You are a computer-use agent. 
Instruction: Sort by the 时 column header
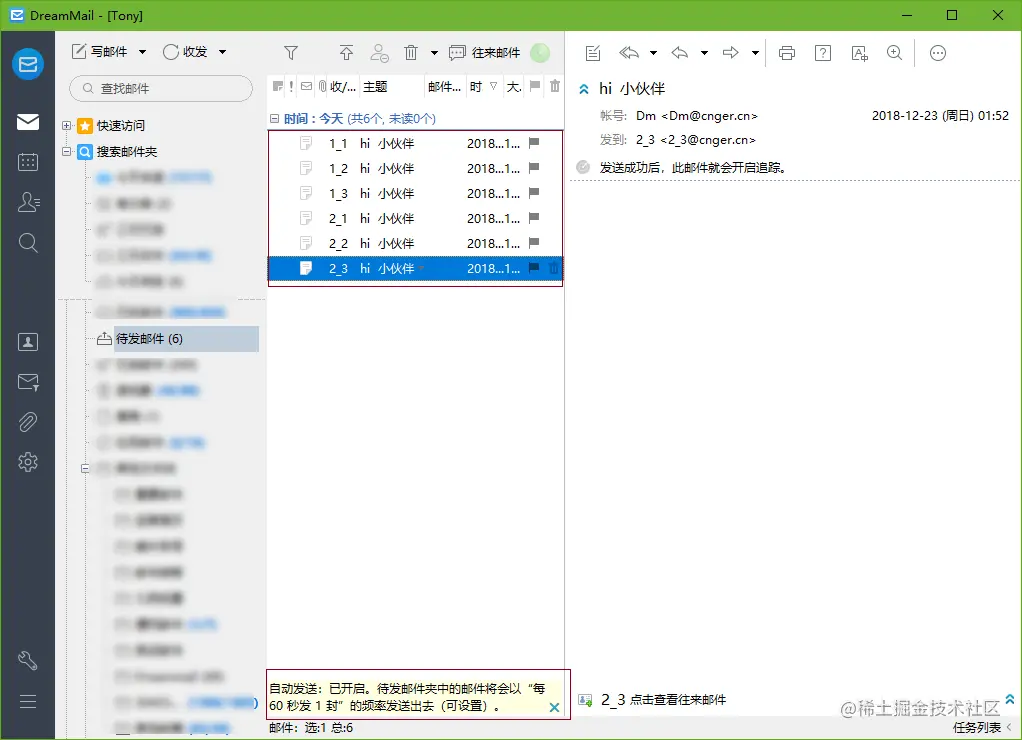tap(484, 87)
